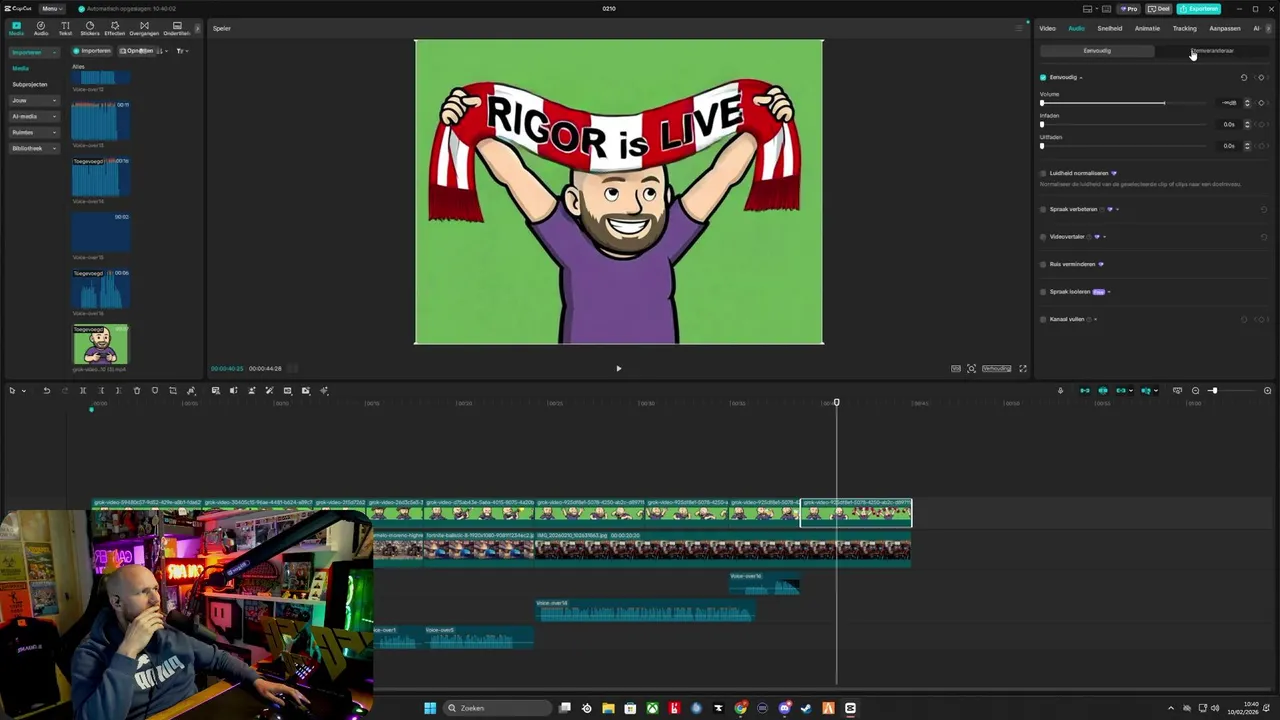Choose the selection pointer tool

pos(12,391)
